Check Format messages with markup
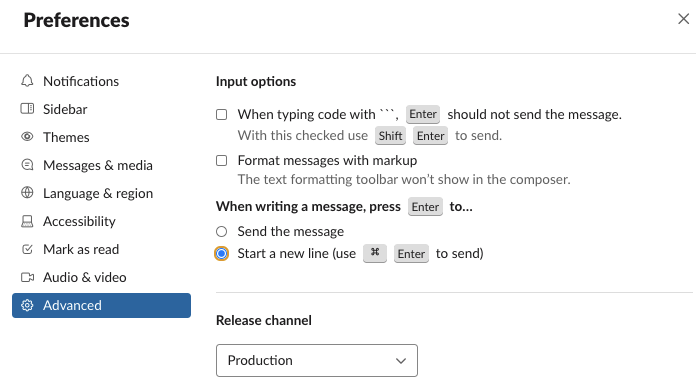This screenshot has height=386, width=696. click(221, 161)
